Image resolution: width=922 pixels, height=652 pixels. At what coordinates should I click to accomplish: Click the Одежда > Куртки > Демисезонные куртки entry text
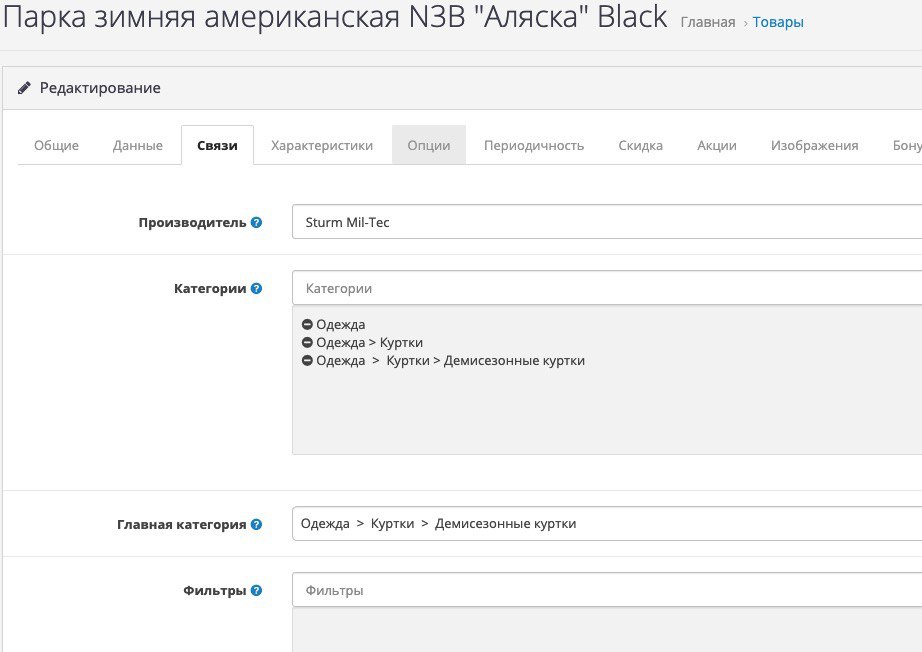[x=450, y=361]
